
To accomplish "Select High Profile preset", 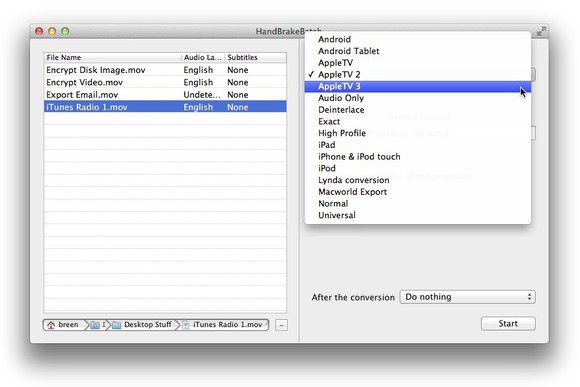I will coord(418,133).
